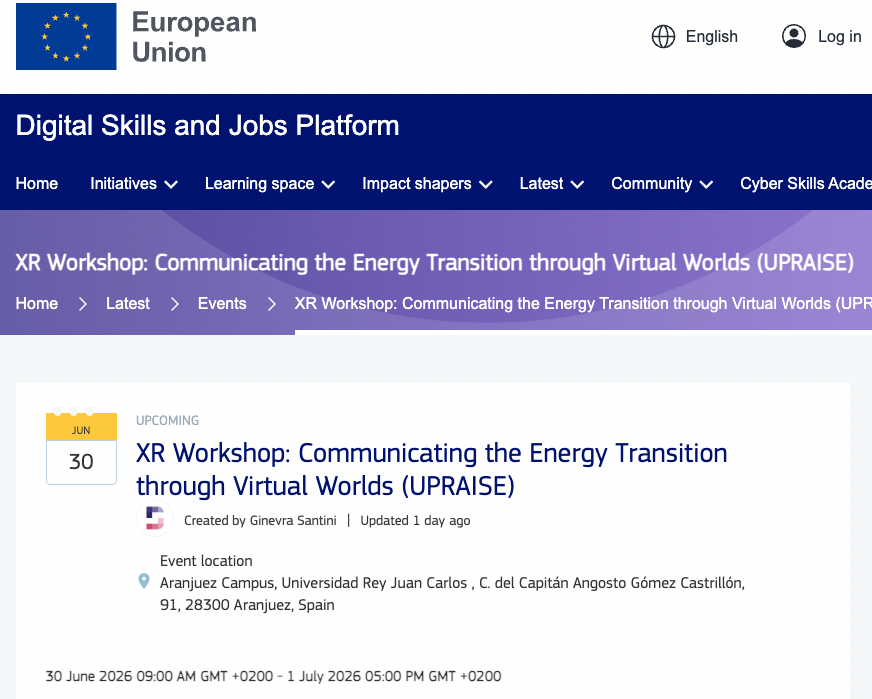Click the breadcrumb arrow after Latest
872x699 pixels.
tap(174, 304)
